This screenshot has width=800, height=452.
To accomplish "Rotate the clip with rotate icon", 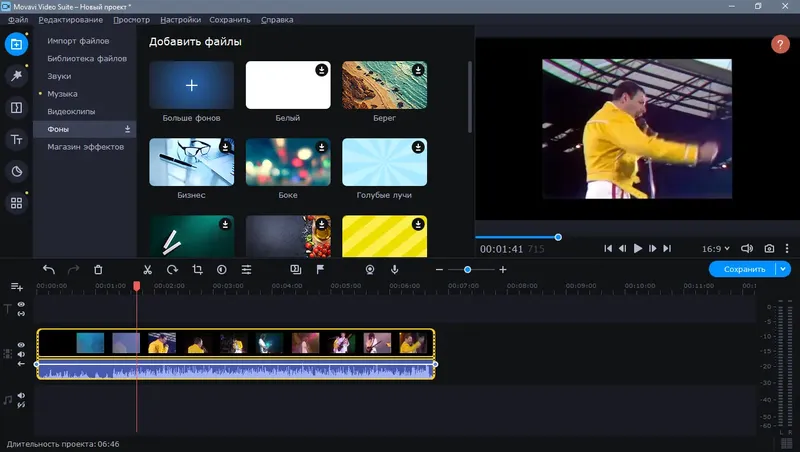I will click(172, 269).
